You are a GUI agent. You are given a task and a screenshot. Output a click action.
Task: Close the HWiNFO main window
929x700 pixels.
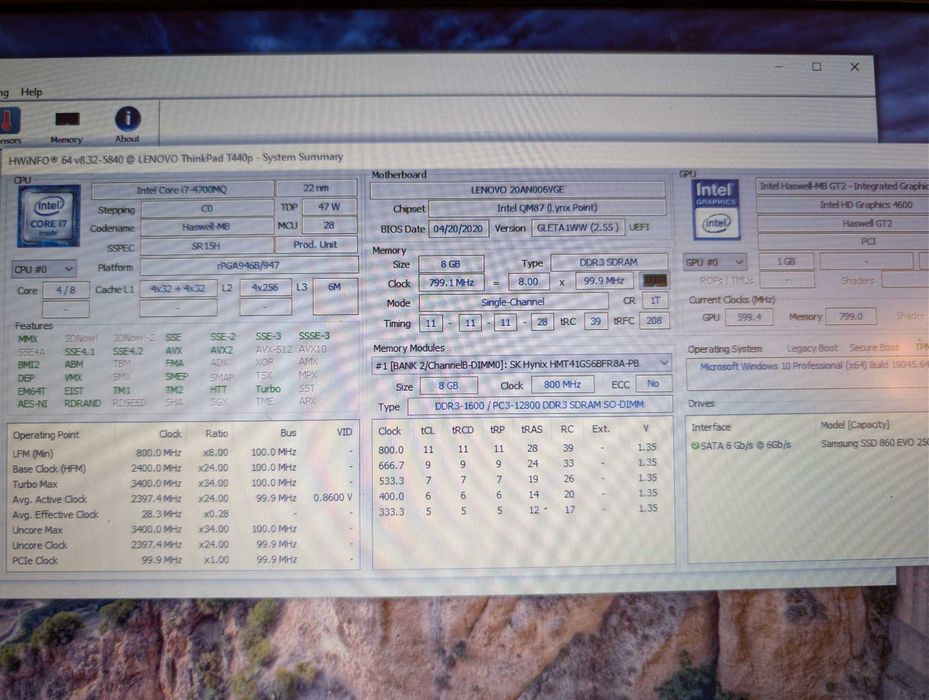pyautogui.click(x=854, y=67)
